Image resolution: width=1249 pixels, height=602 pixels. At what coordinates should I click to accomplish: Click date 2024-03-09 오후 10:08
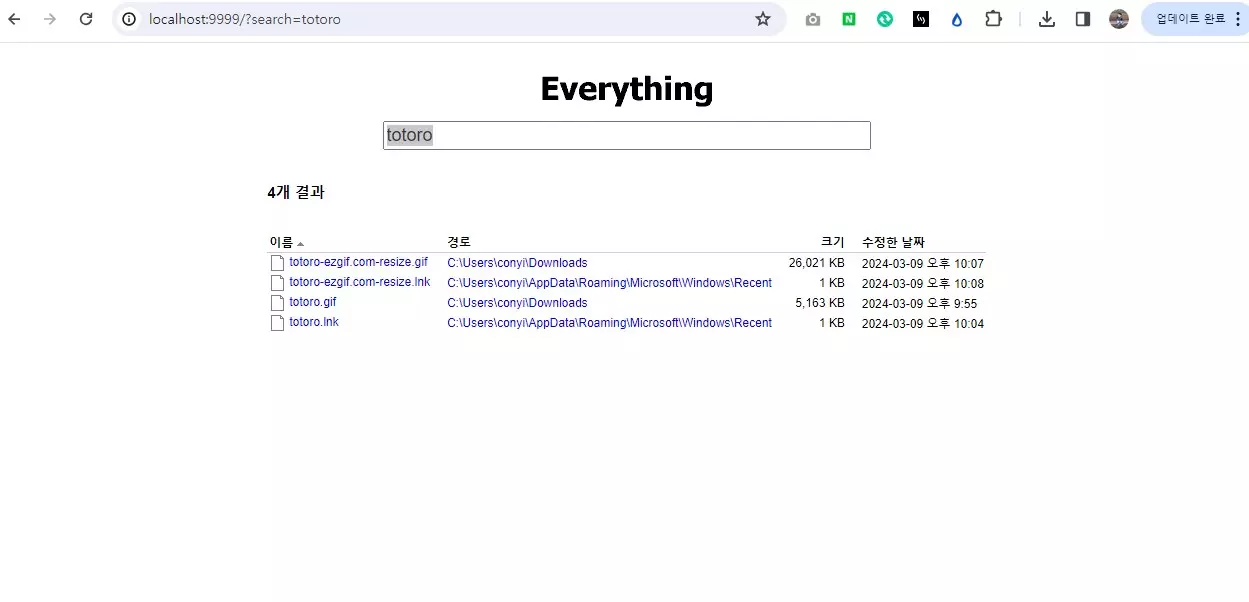923,283
